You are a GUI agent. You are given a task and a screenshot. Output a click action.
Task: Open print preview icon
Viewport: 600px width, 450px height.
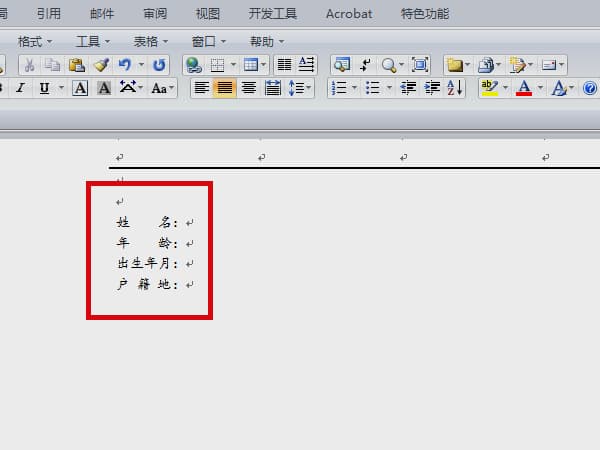(342, 65)
